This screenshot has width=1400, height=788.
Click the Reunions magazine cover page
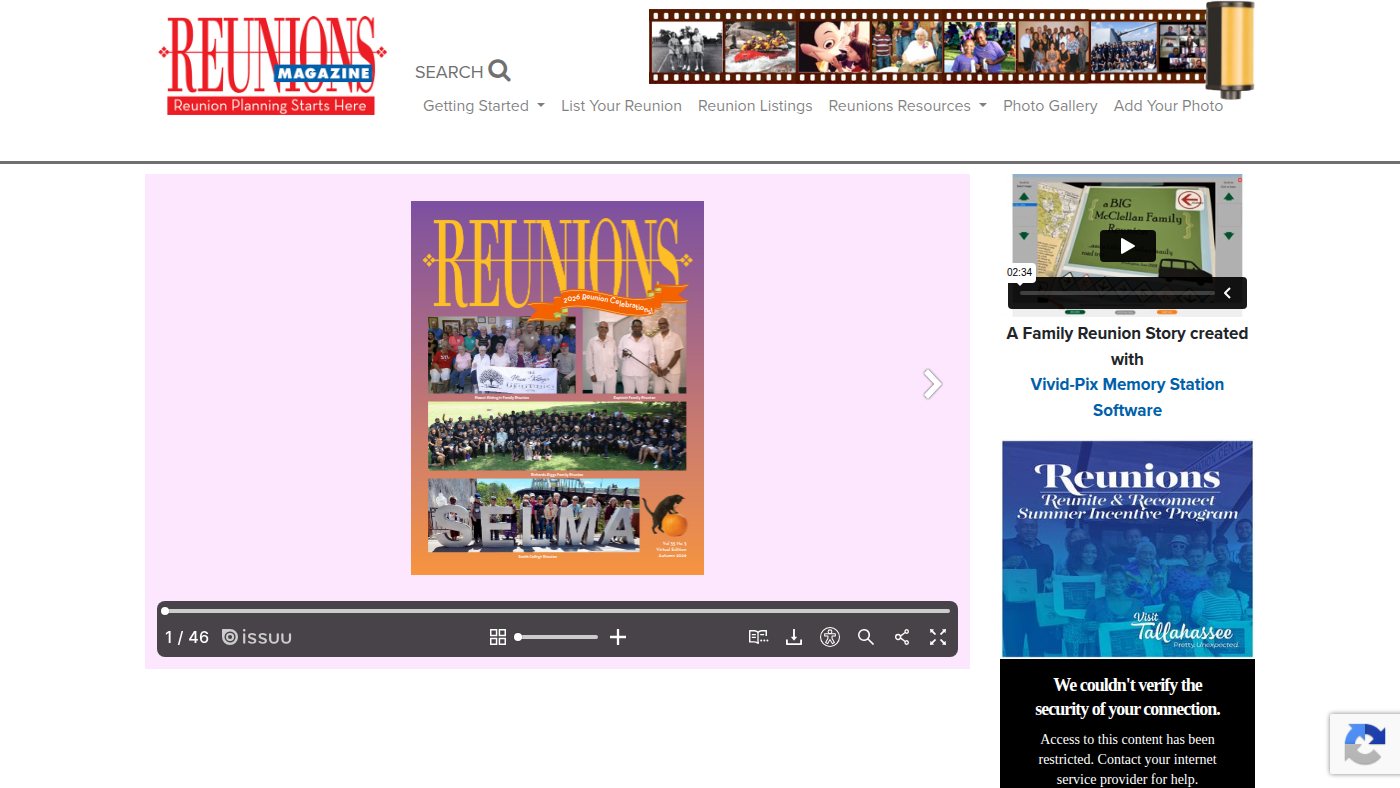557,388
